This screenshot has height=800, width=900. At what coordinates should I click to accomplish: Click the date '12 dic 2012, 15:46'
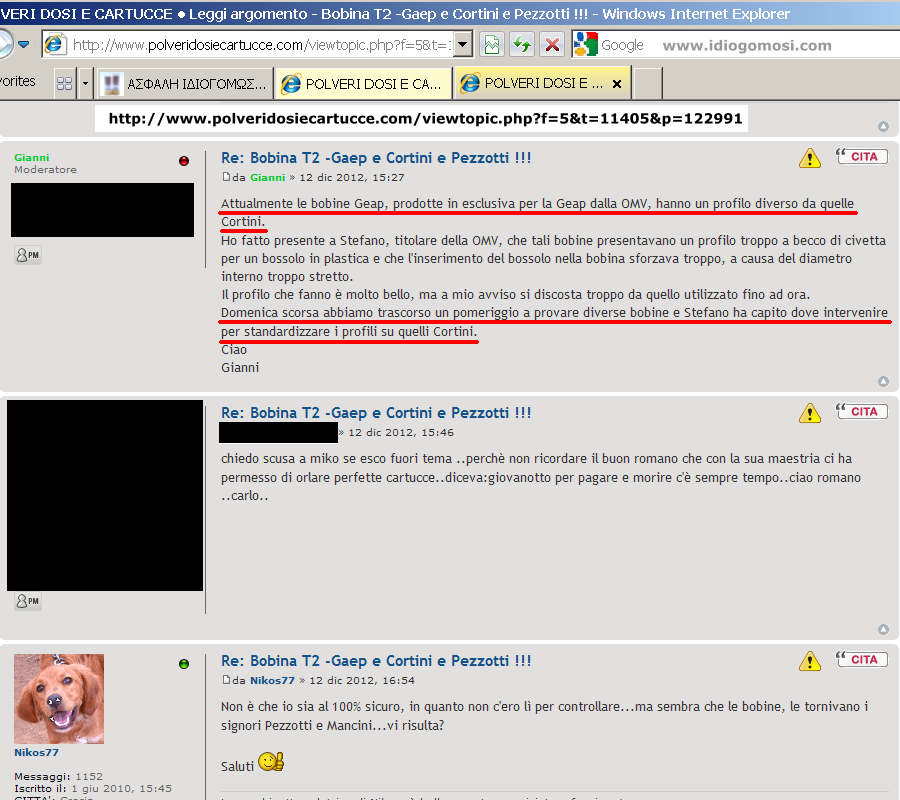[401, 432]
